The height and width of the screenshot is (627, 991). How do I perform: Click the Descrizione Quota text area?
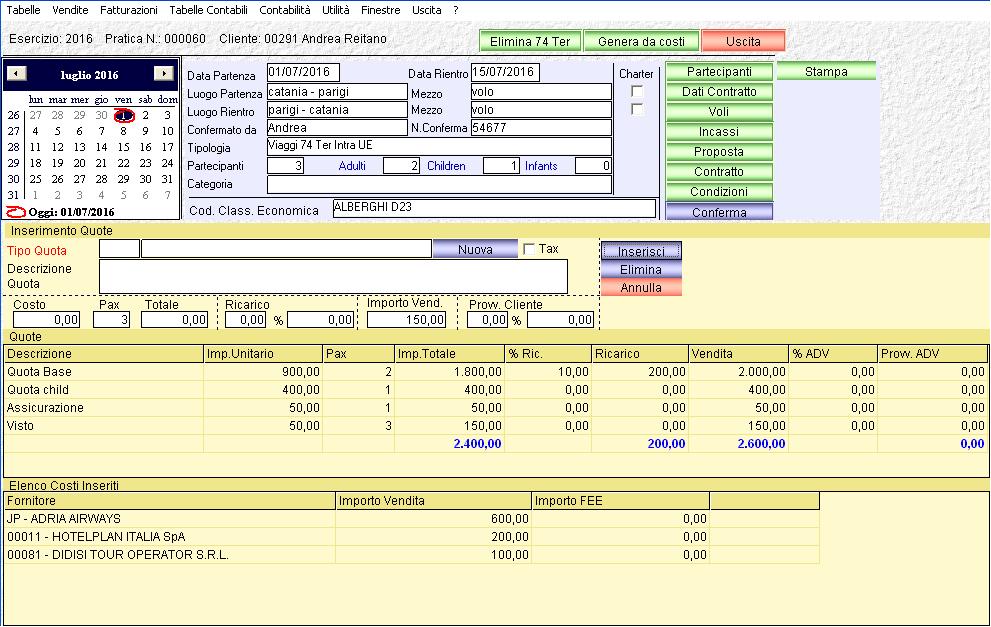coord(333,276)
